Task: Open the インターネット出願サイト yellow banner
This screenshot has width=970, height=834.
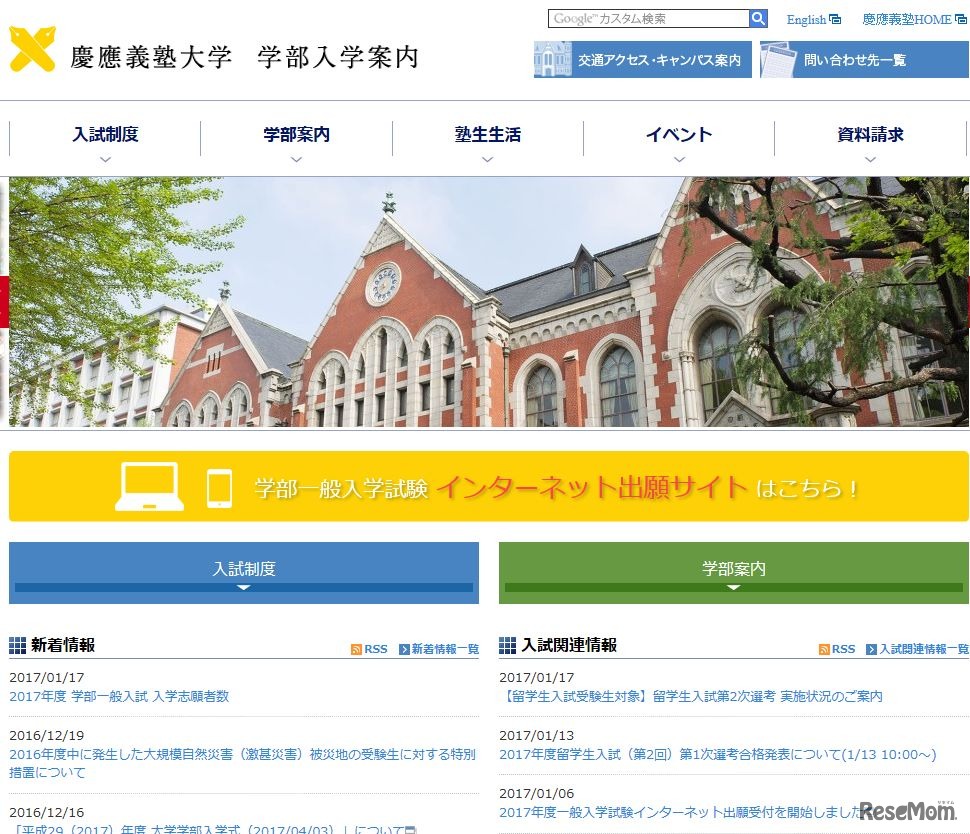Action: tap(489, 486)
